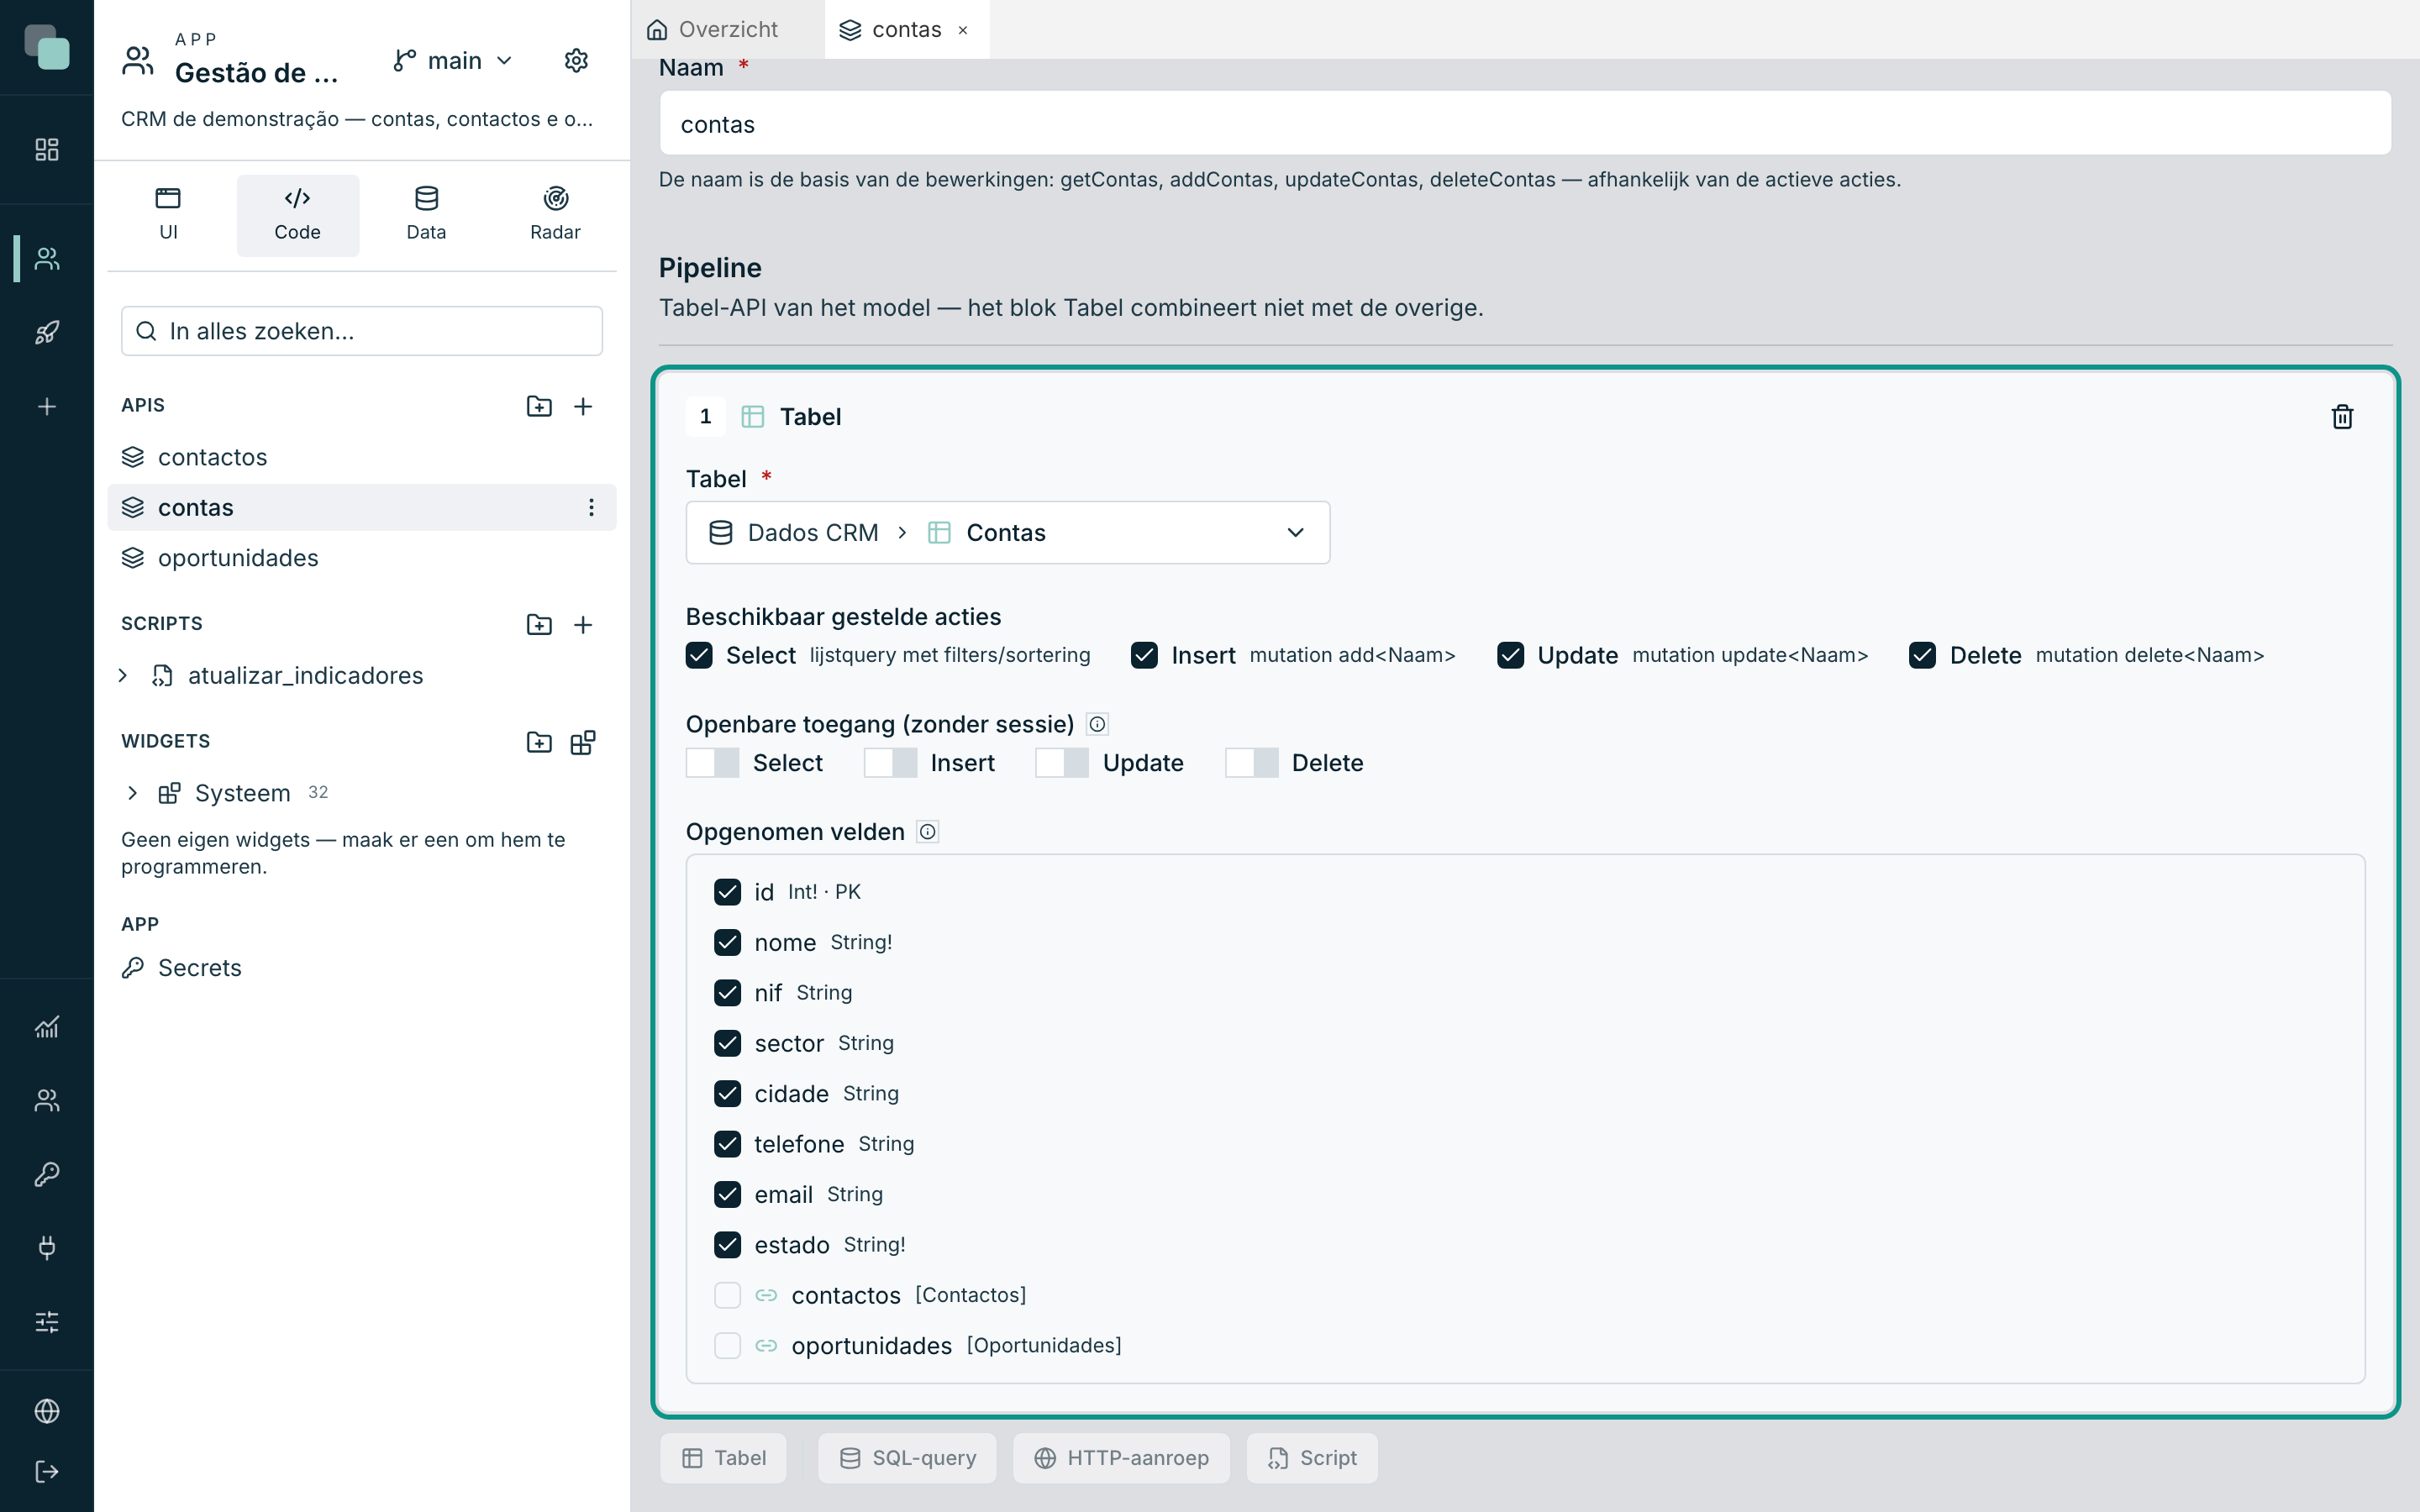Uncheck the nif field checkbox
Screen dimensions: 2420x1512
(x=727, y=992)
